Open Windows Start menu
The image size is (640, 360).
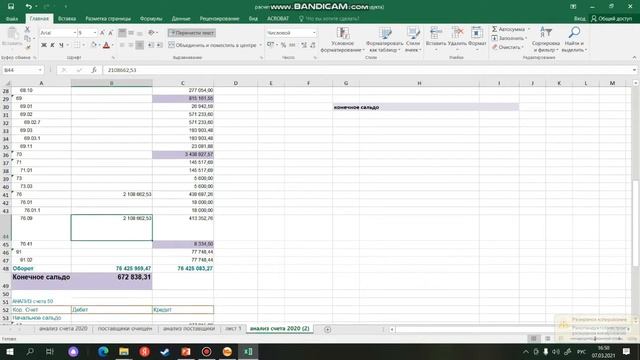coord(9,351)
